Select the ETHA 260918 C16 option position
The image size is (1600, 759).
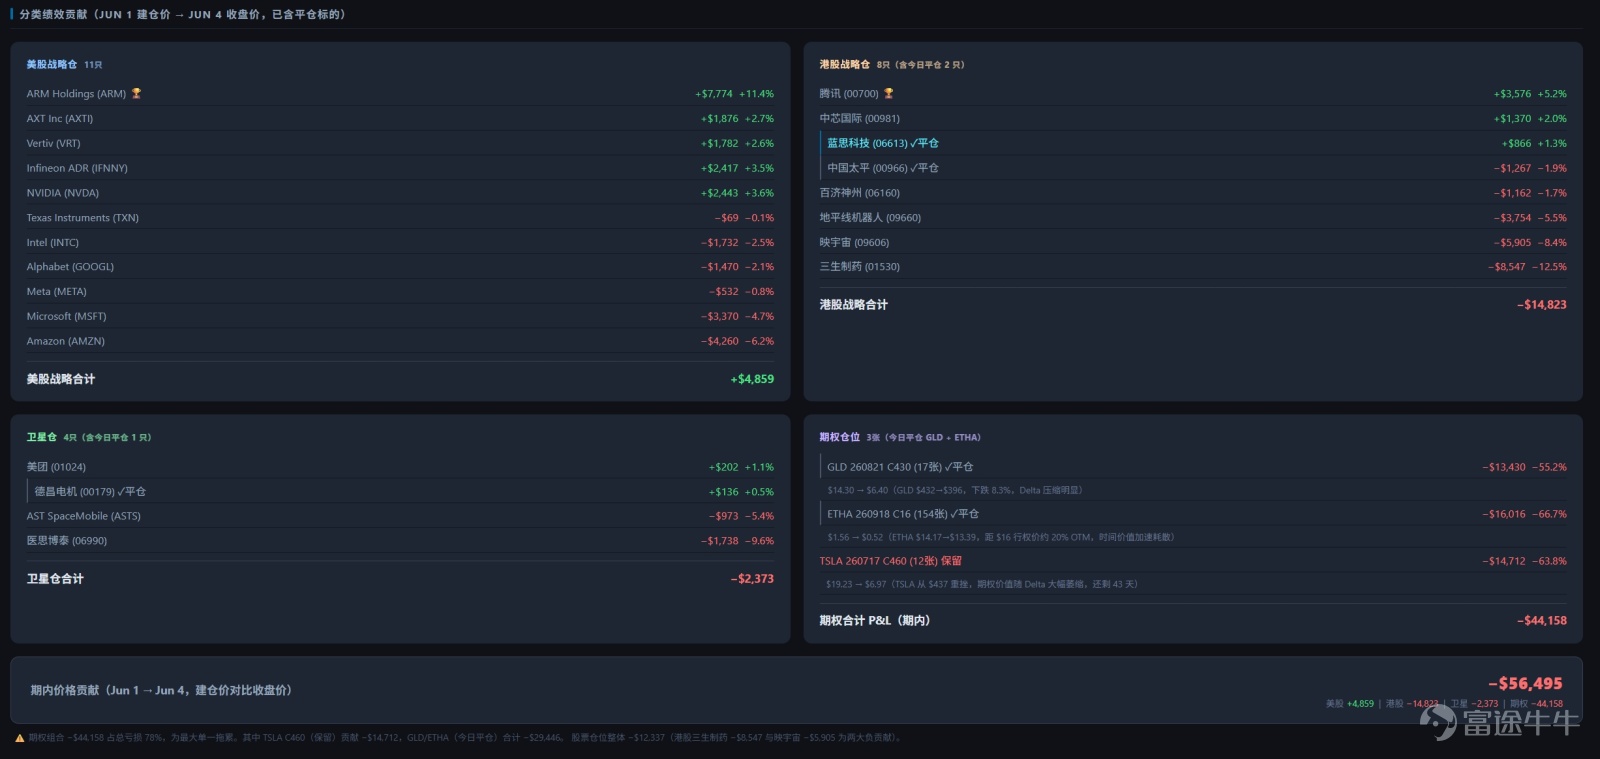point(903,514)
